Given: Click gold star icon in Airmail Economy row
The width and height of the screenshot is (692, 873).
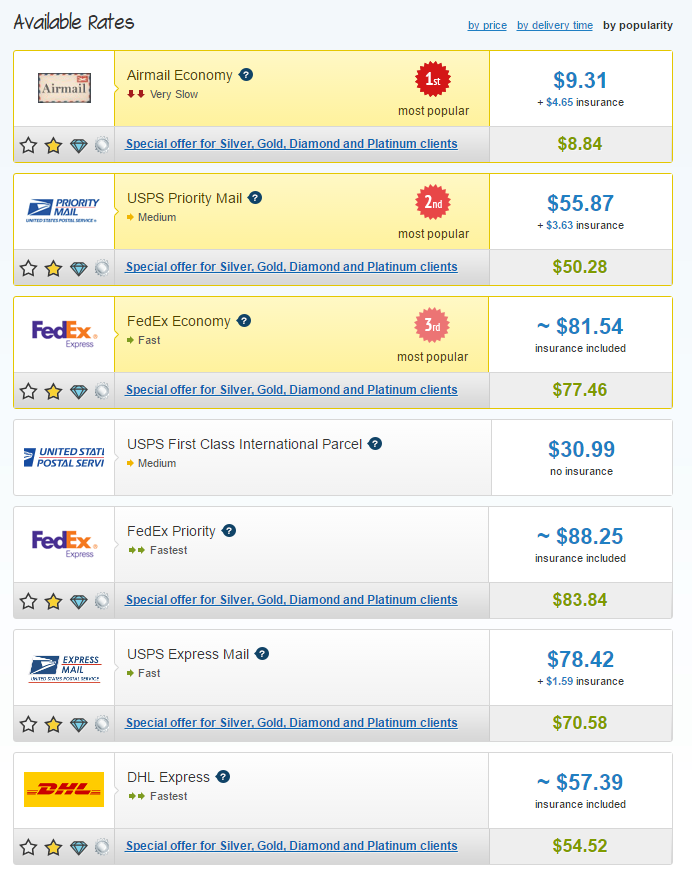Looking at the screenshot, I should (53, 145).
